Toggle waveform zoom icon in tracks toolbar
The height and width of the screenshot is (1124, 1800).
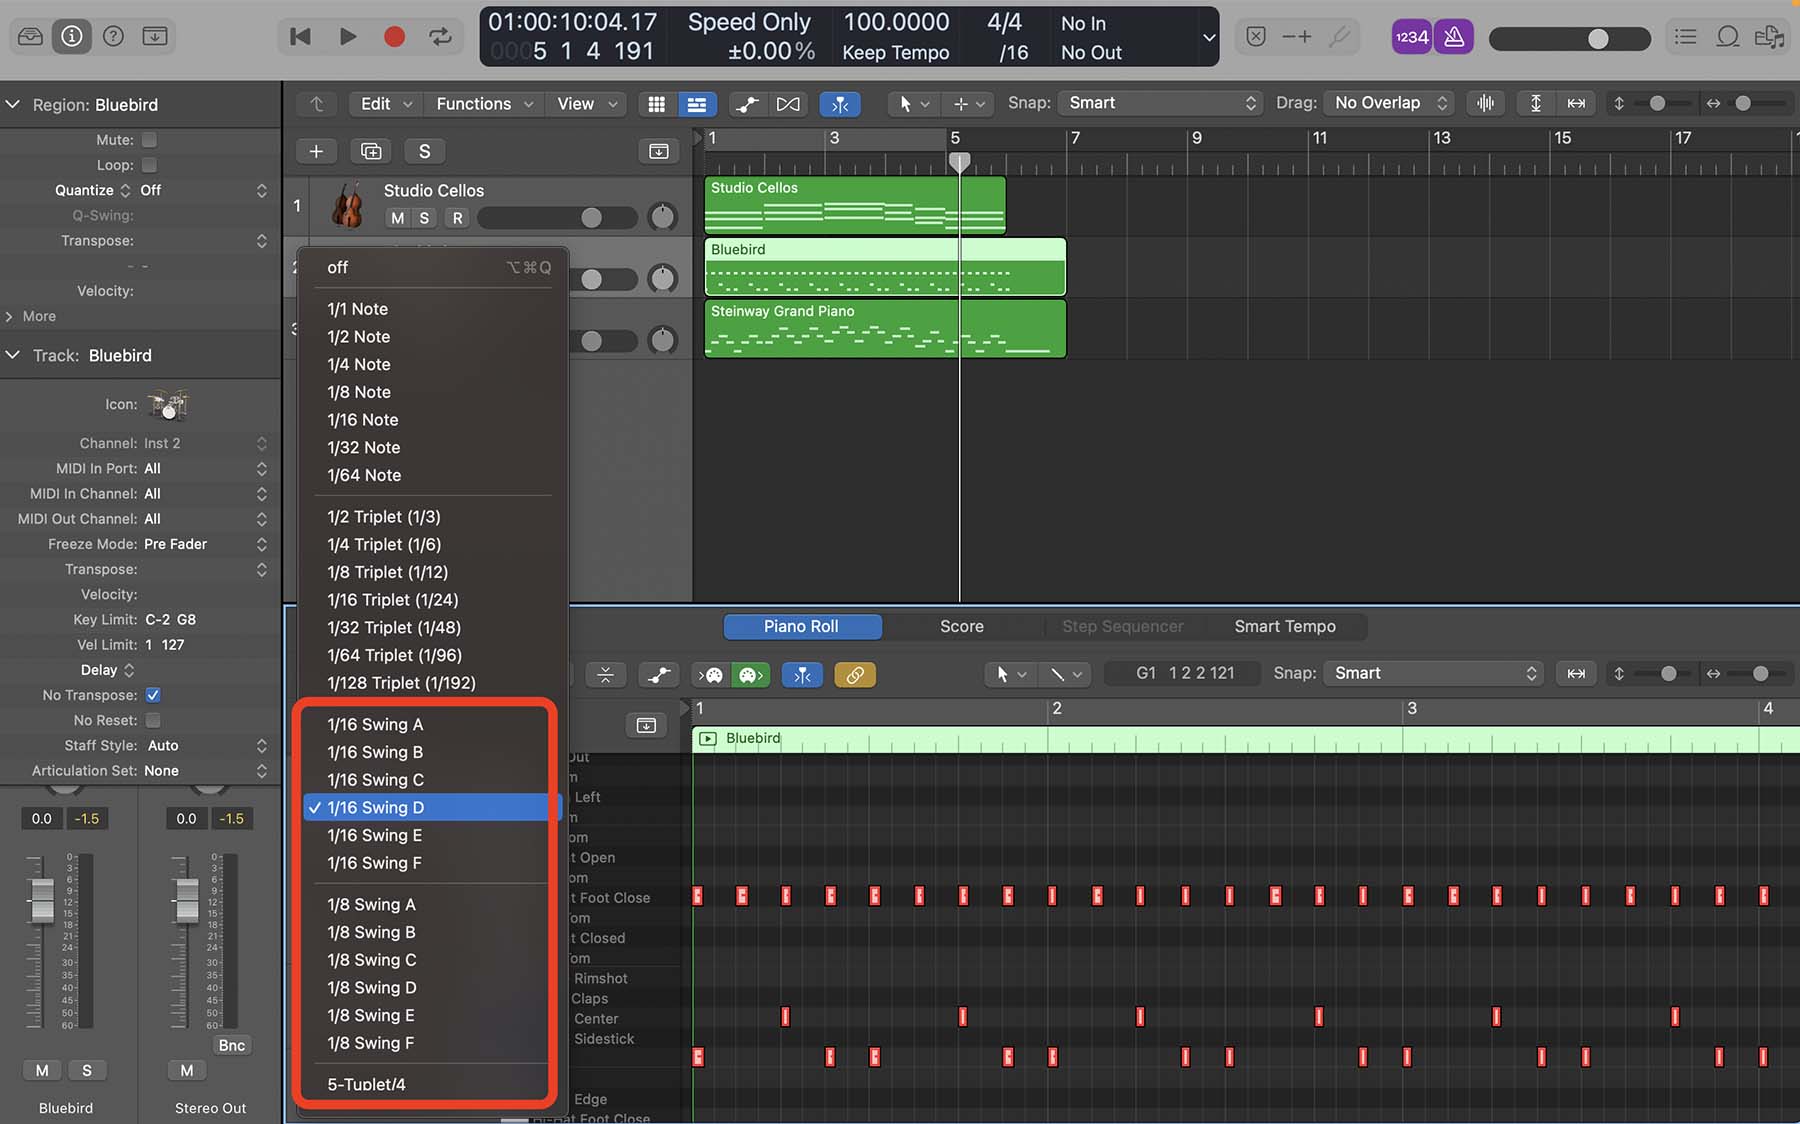point(1486,103)
